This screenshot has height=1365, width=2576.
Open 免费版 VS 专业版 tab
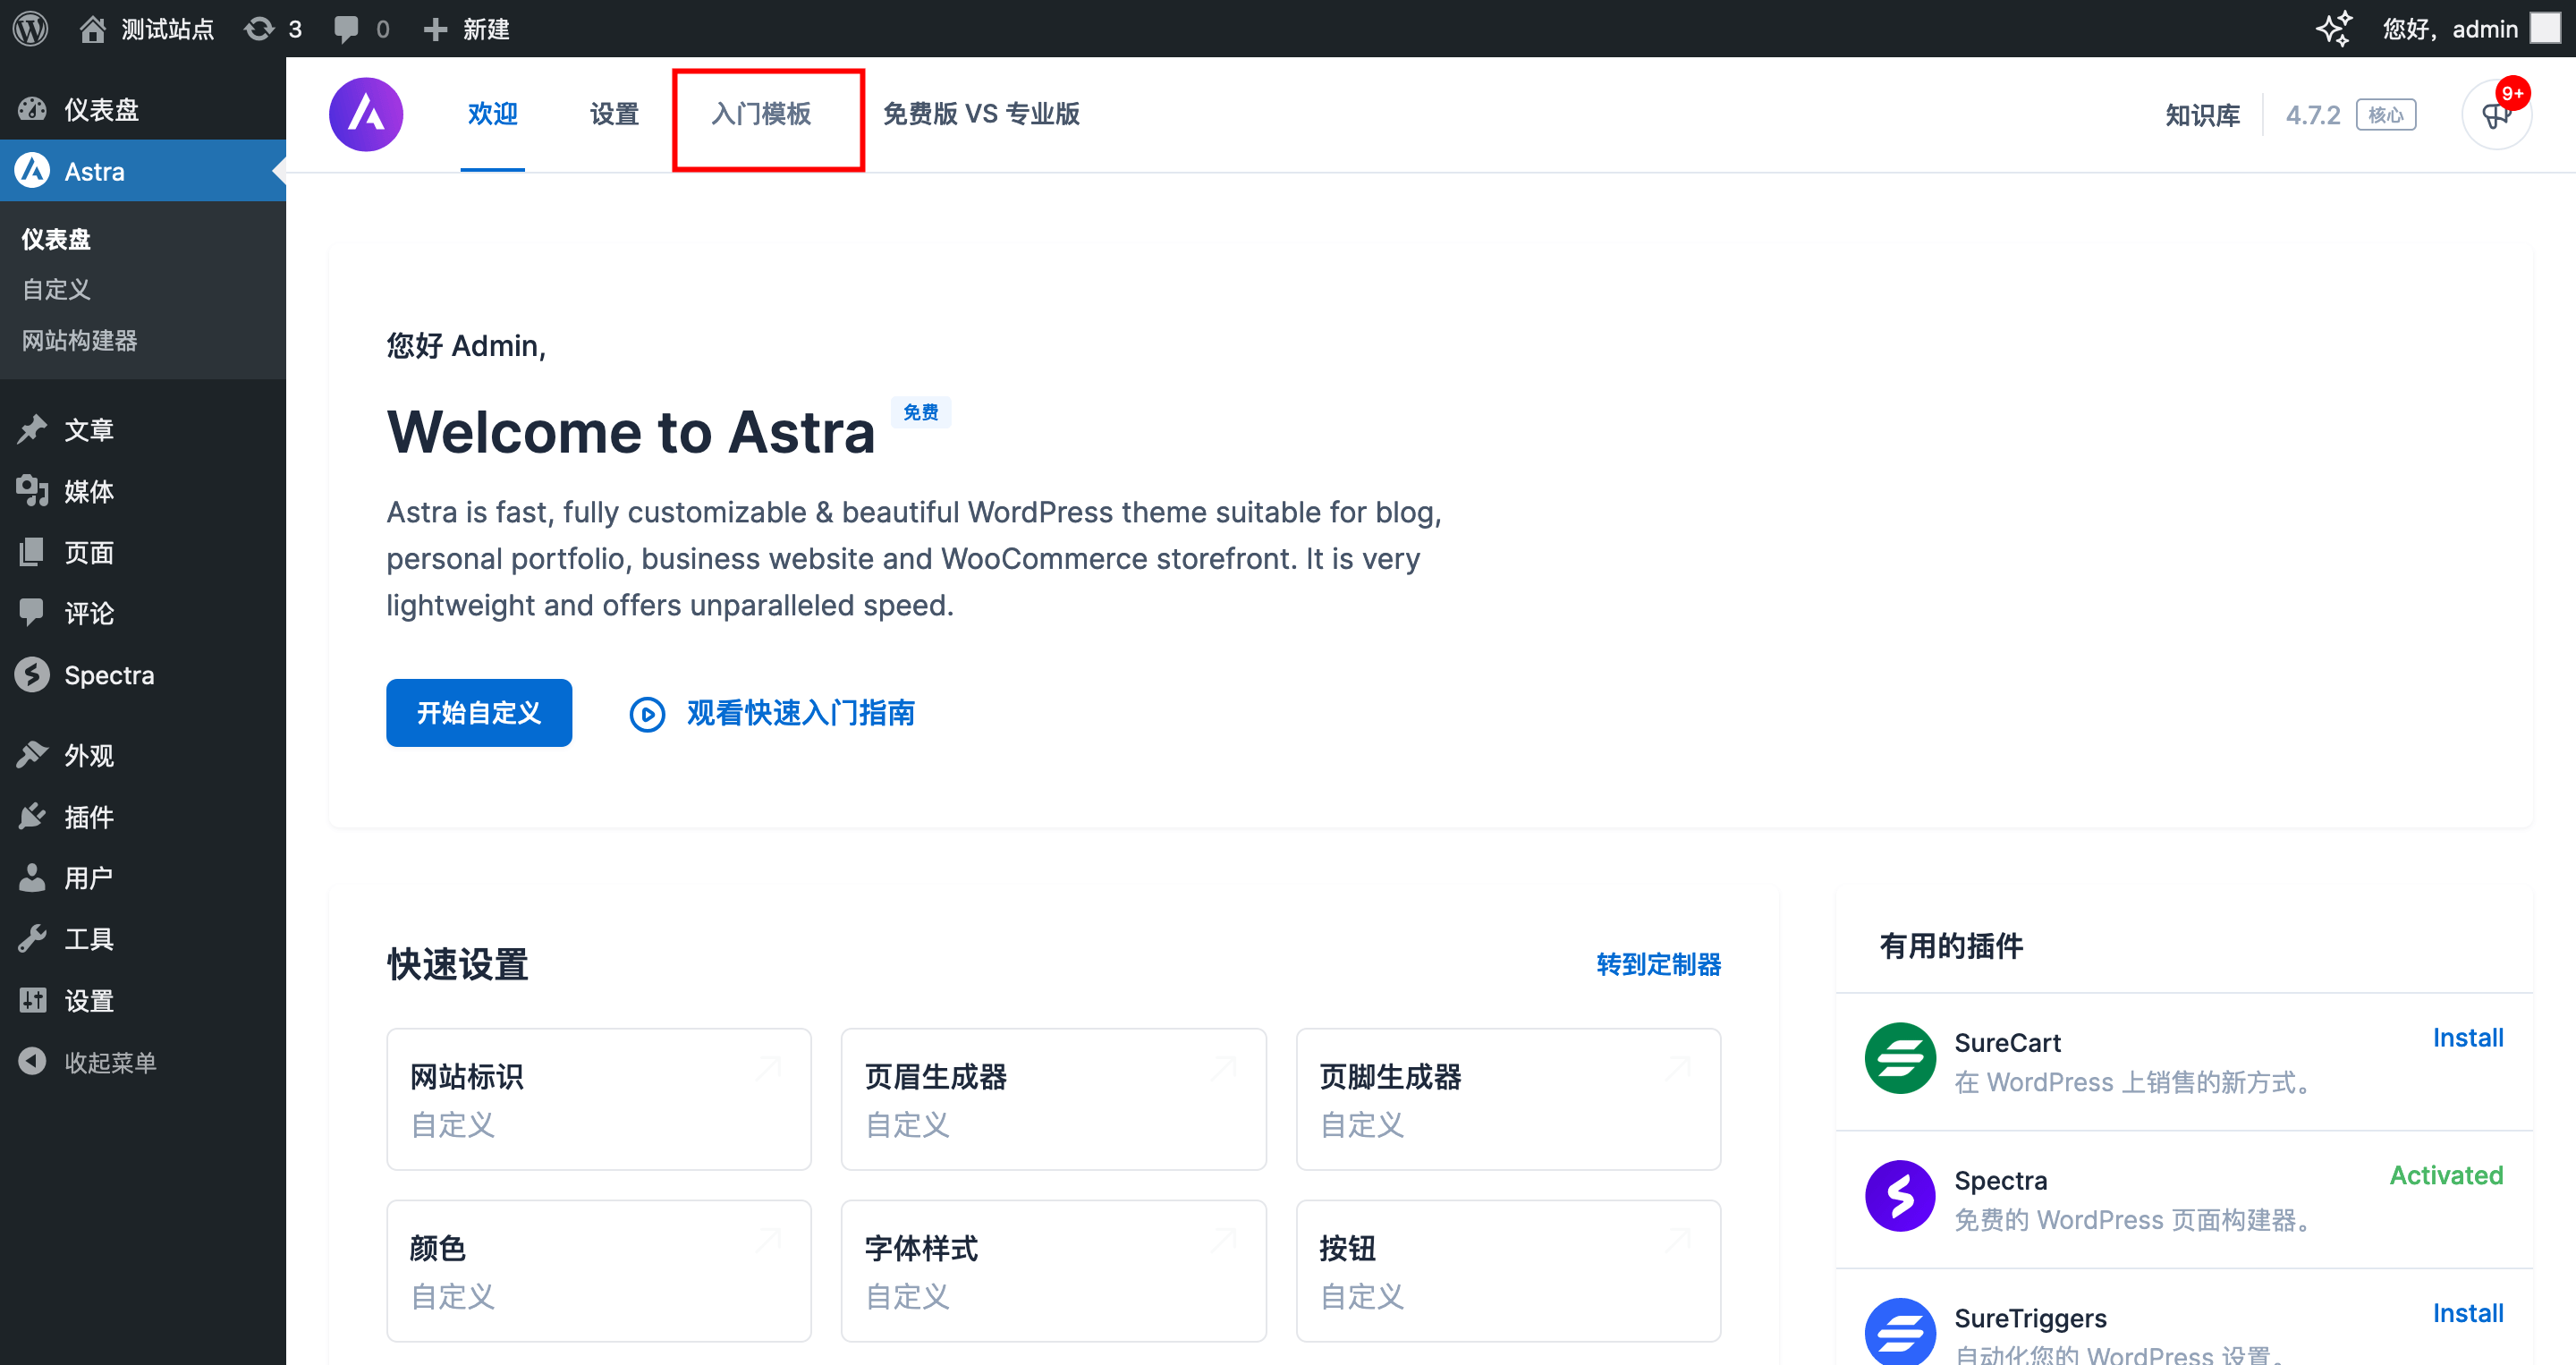tap(981, 114)
